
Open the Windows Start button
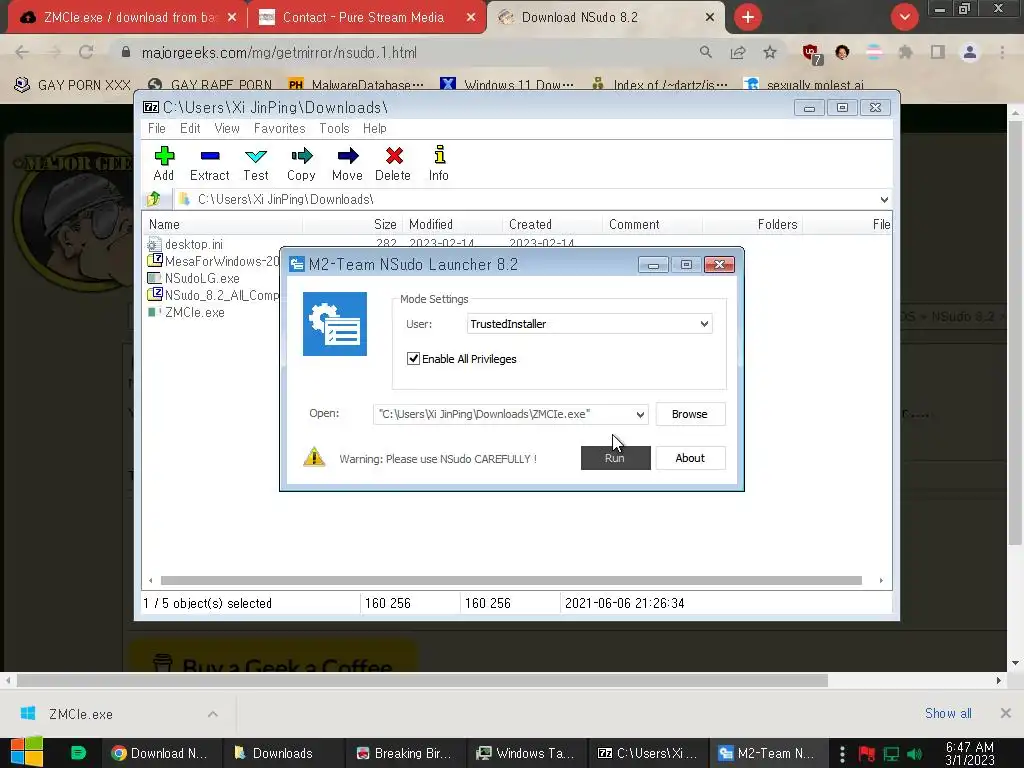coord(26,752)
